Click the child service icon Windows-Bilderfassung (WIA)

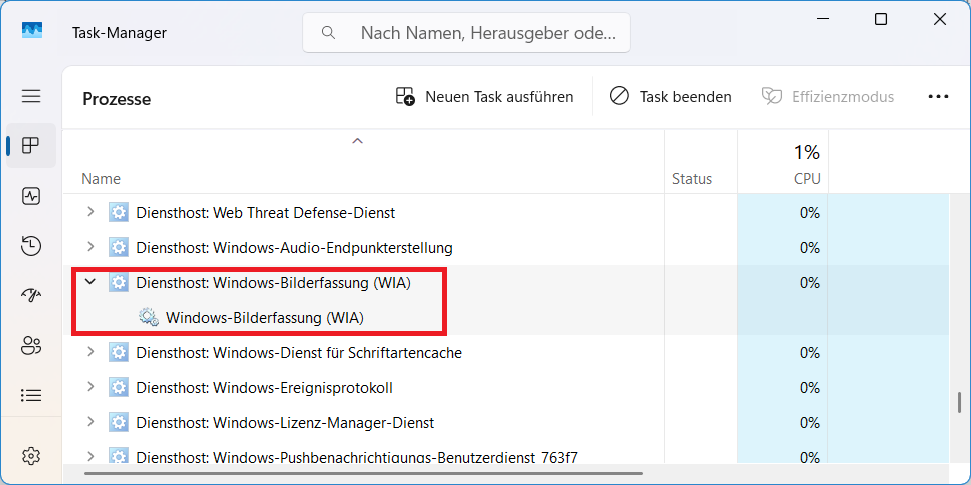149,318
